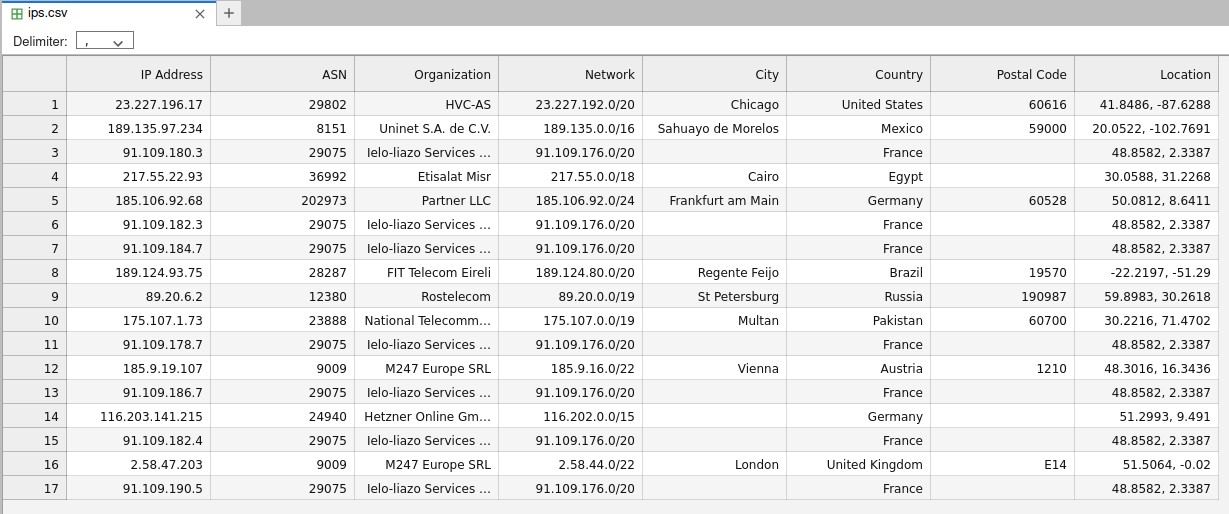Click the Organization column header
Screen dimensions: 1229x514
pyautogui.click(x=426, y=75)
